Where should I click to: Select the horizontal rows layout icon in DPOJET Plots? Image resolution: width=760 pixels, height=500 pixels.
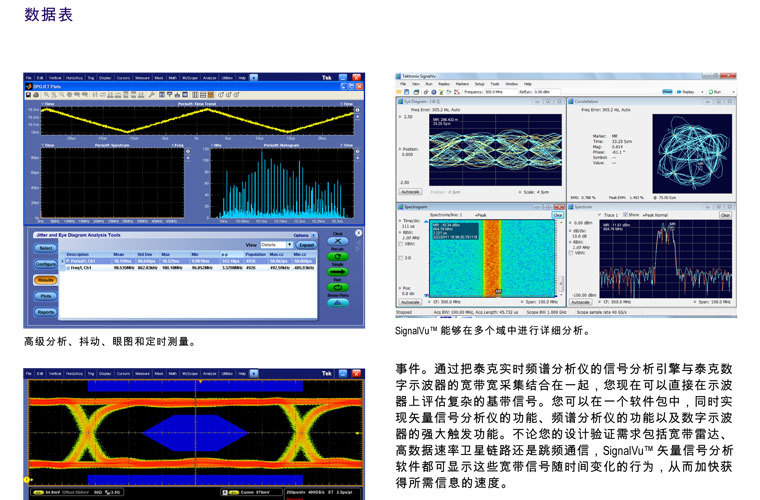[203, 95]
